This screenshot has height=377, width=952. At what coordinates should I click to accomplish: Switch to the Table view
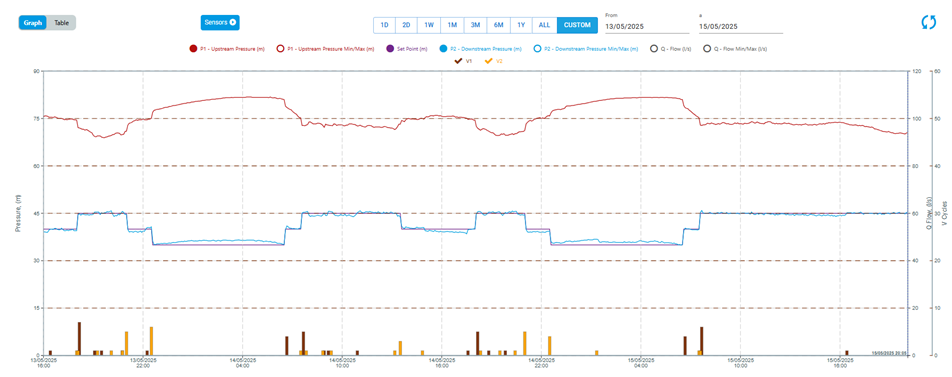coord(61,23)
